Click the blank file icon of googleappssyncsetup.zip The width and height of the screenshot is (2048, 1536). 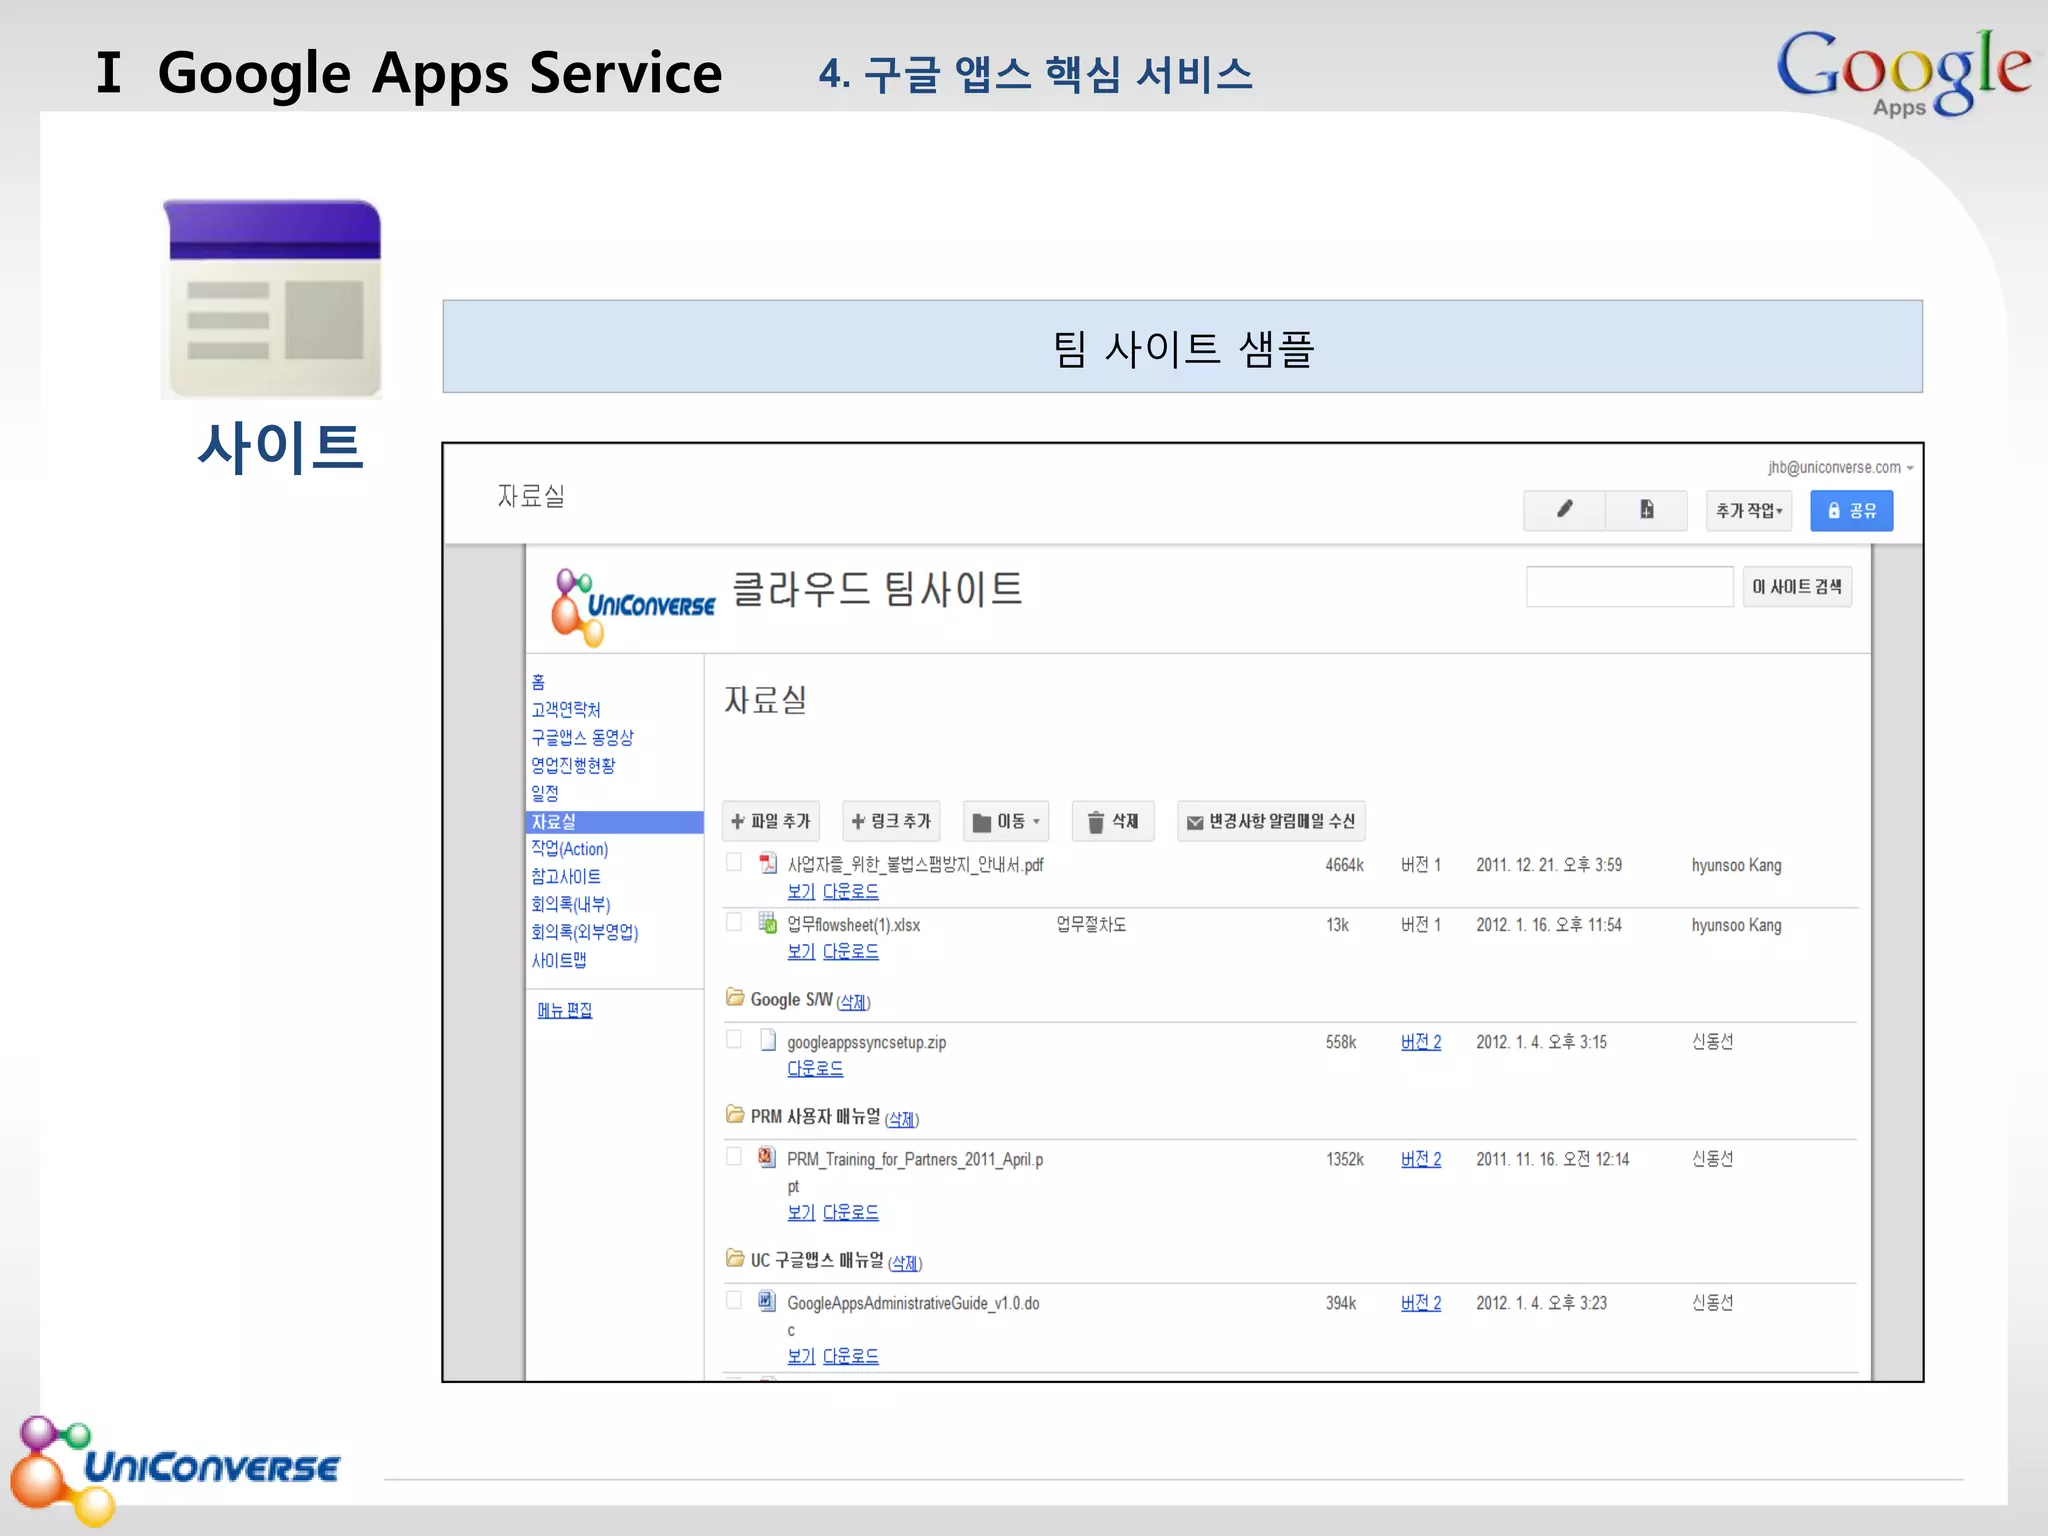pyautogui.click(x=768, y=1040)
